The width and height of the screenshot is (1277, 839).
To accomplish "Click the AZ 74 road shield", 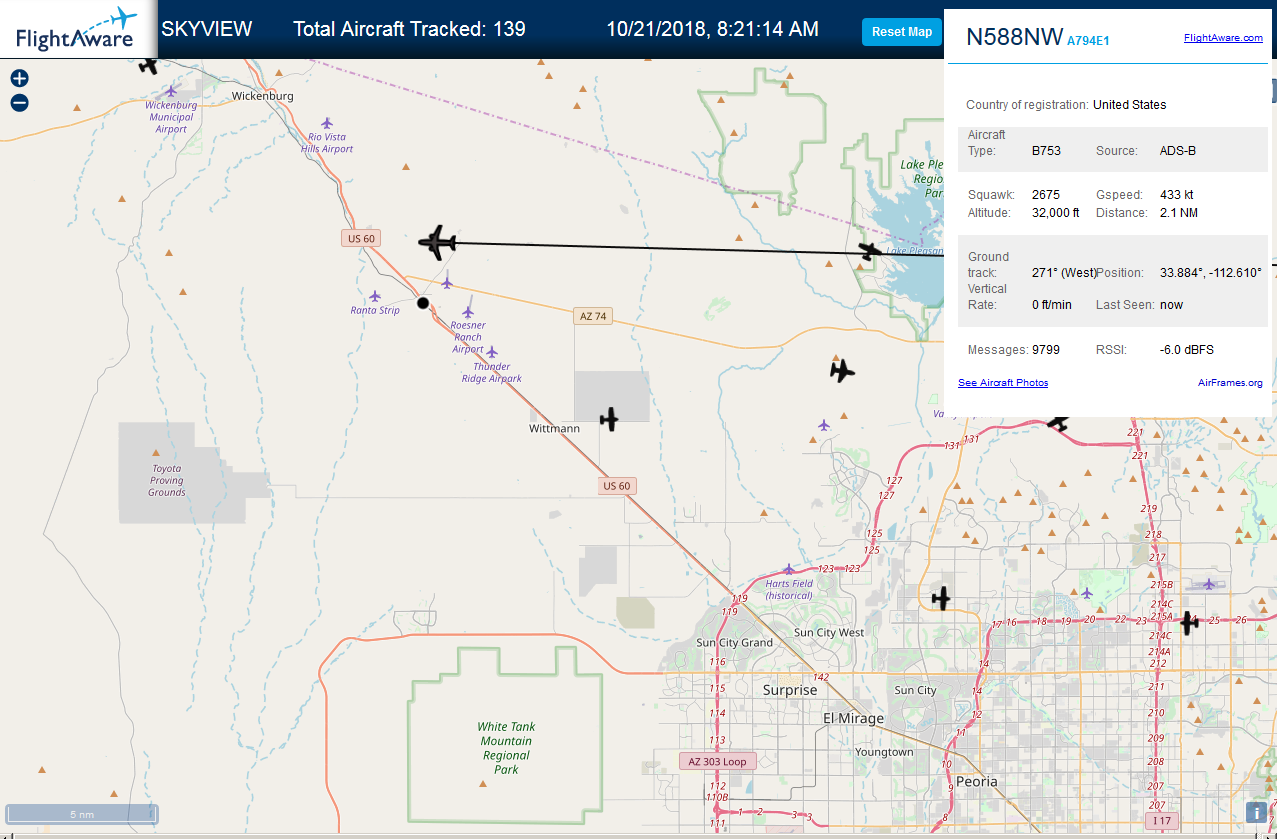I will 593,316.
